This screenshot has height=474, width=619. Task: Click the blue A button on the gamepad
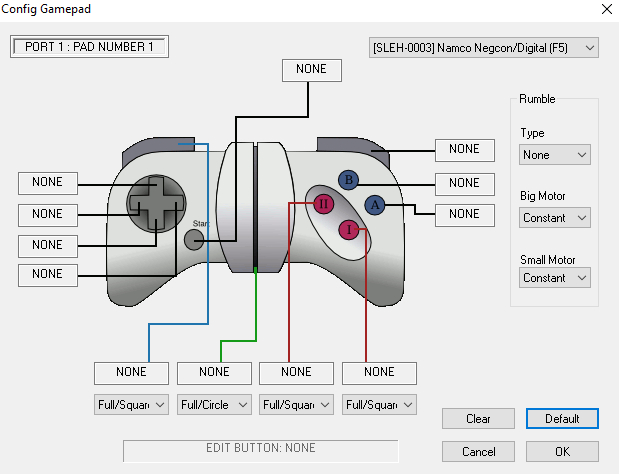[375, 204]
